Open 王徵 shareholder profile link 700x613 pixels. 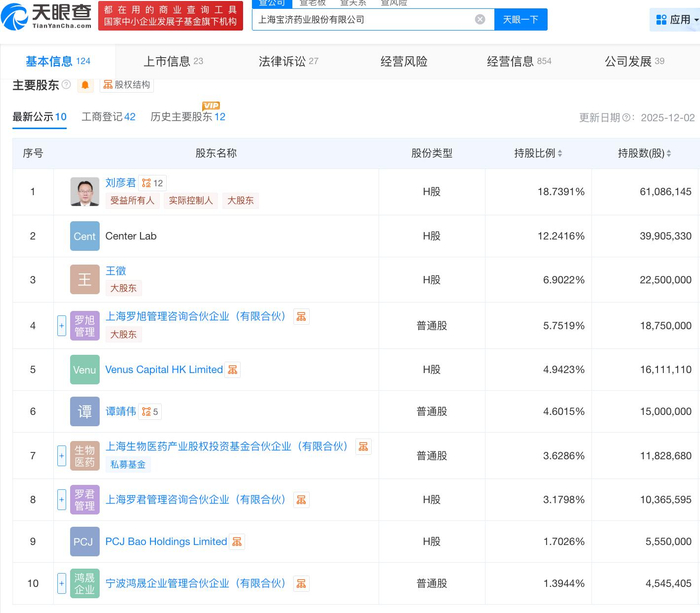[x=115, y=271]
